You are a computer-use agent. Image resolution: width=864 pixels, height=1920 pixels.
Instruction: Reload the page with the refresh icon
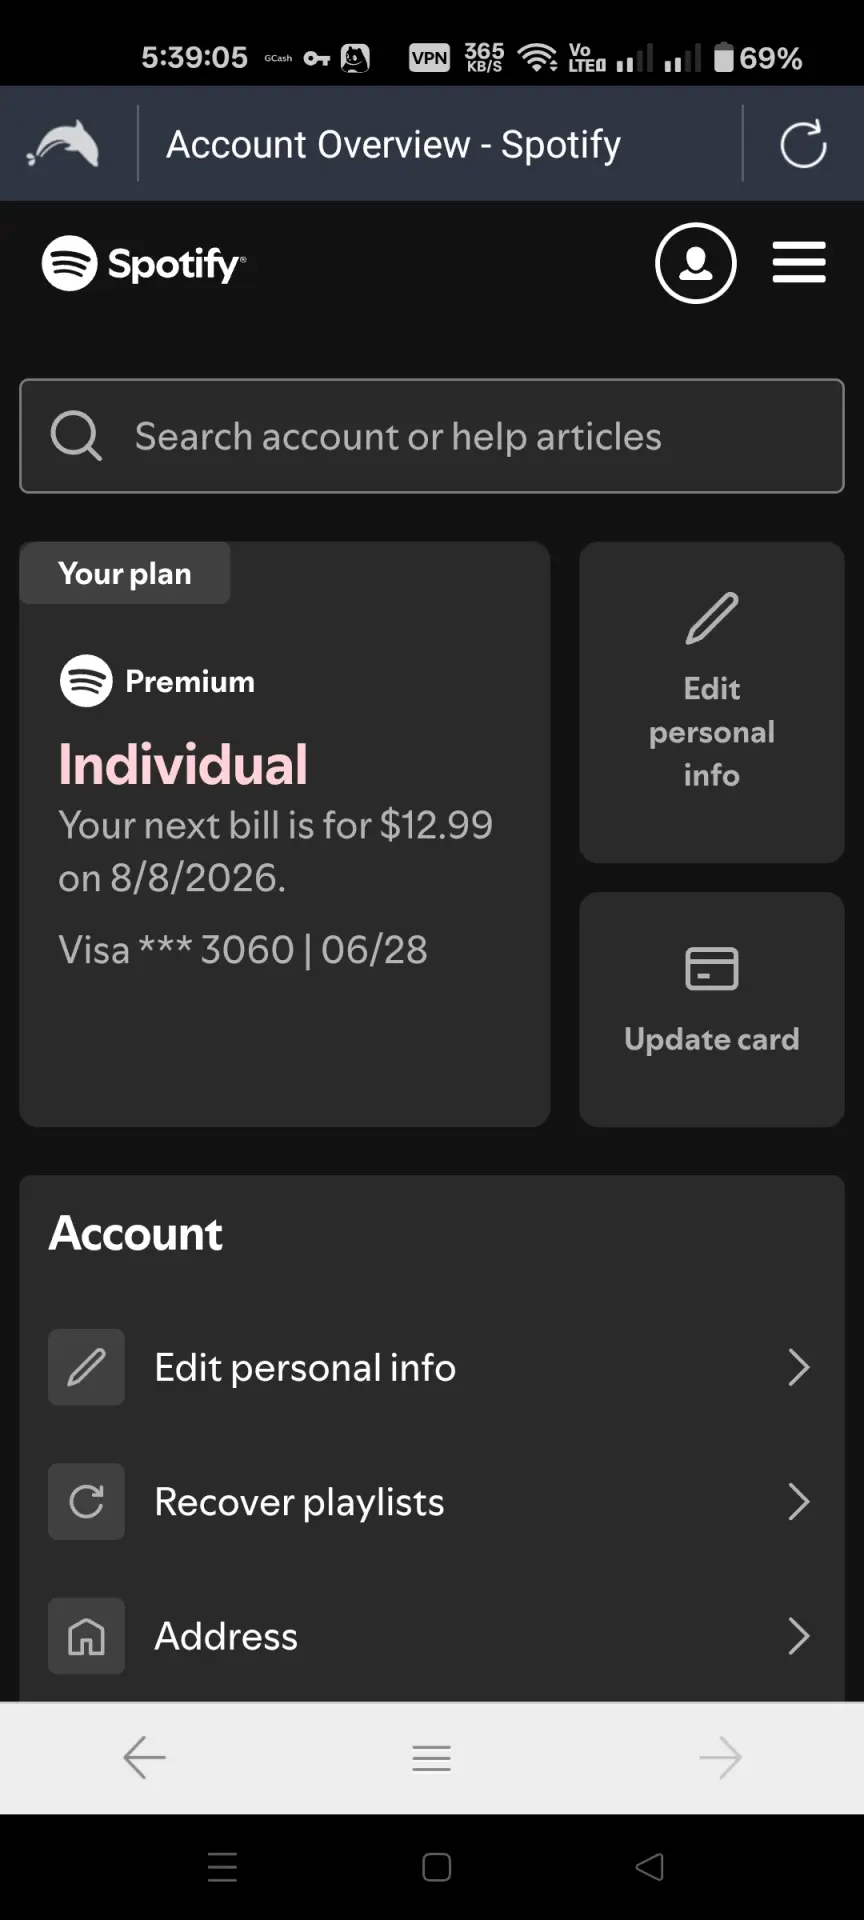[803, 144]
